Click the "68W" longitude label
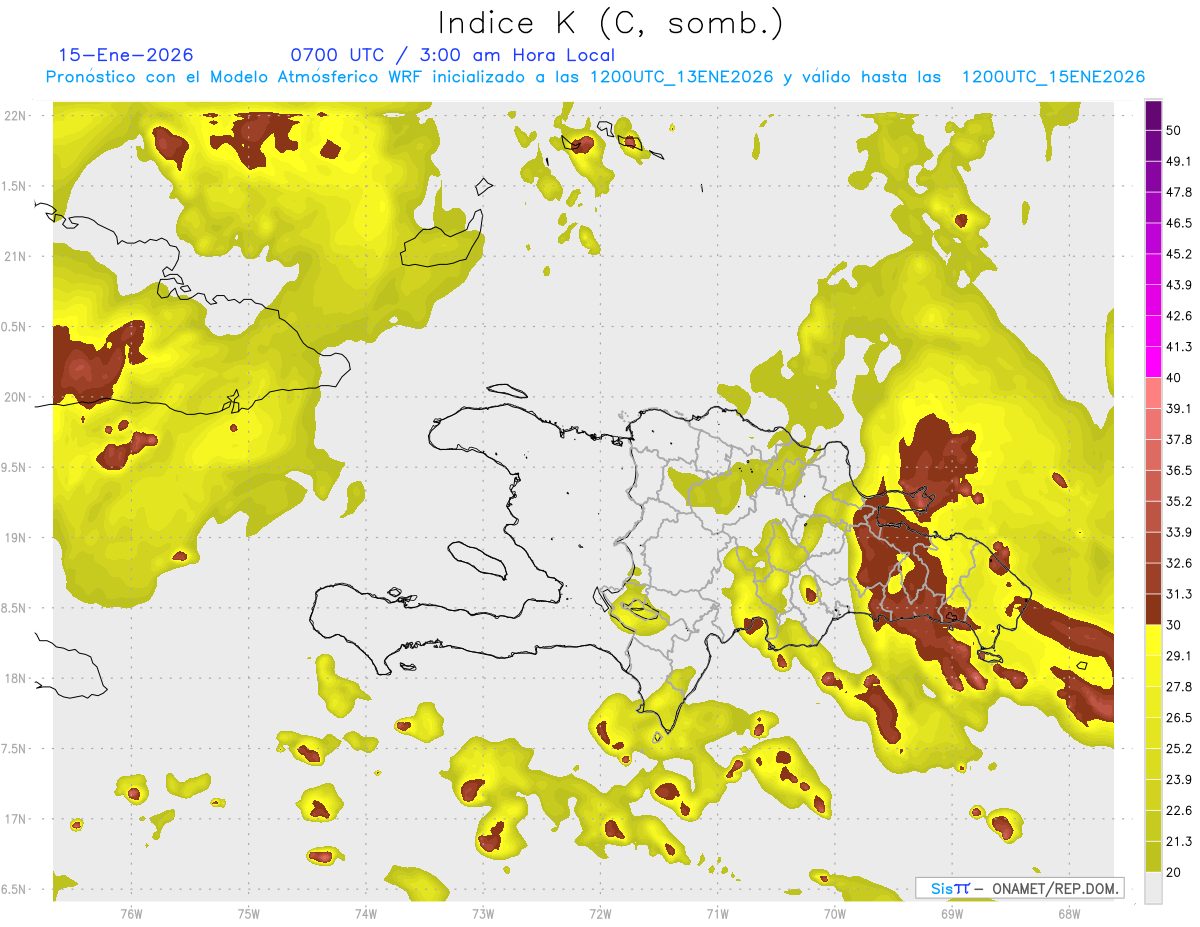Screen dimensions: 1200x927 (1068, 913)
